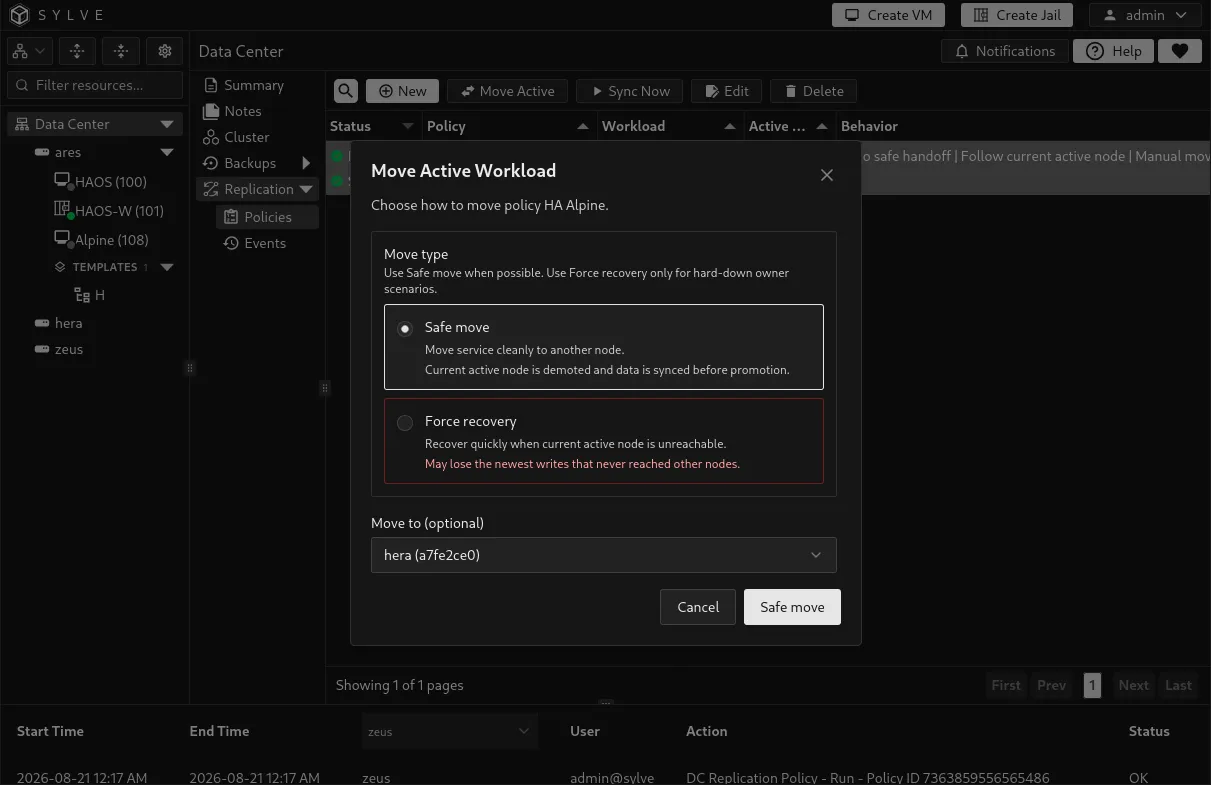The image size is (1211, 785).
Task: Select HAOS-W (101) jail in tree
Action: (108, 211)
